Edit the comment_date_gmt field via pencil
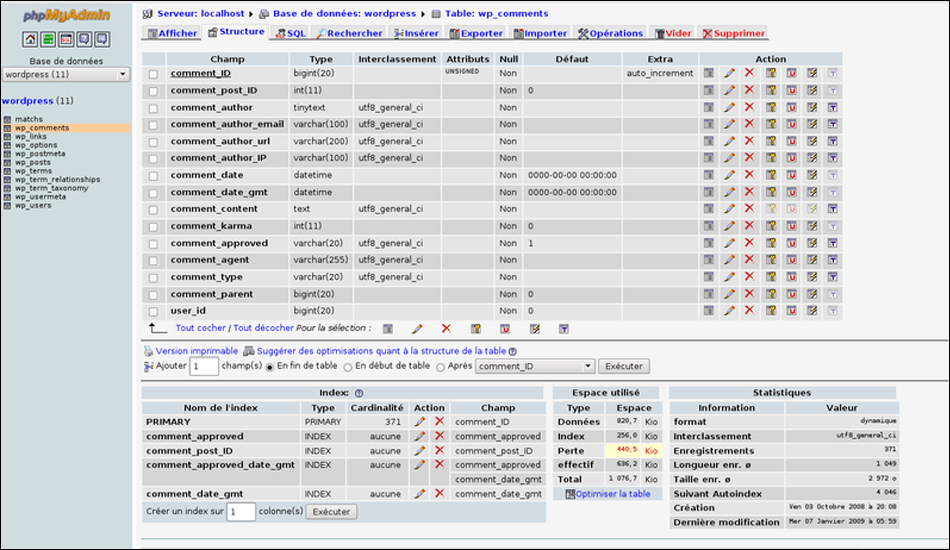The width and height of the screenshot is (950, 550). point(729,192)
